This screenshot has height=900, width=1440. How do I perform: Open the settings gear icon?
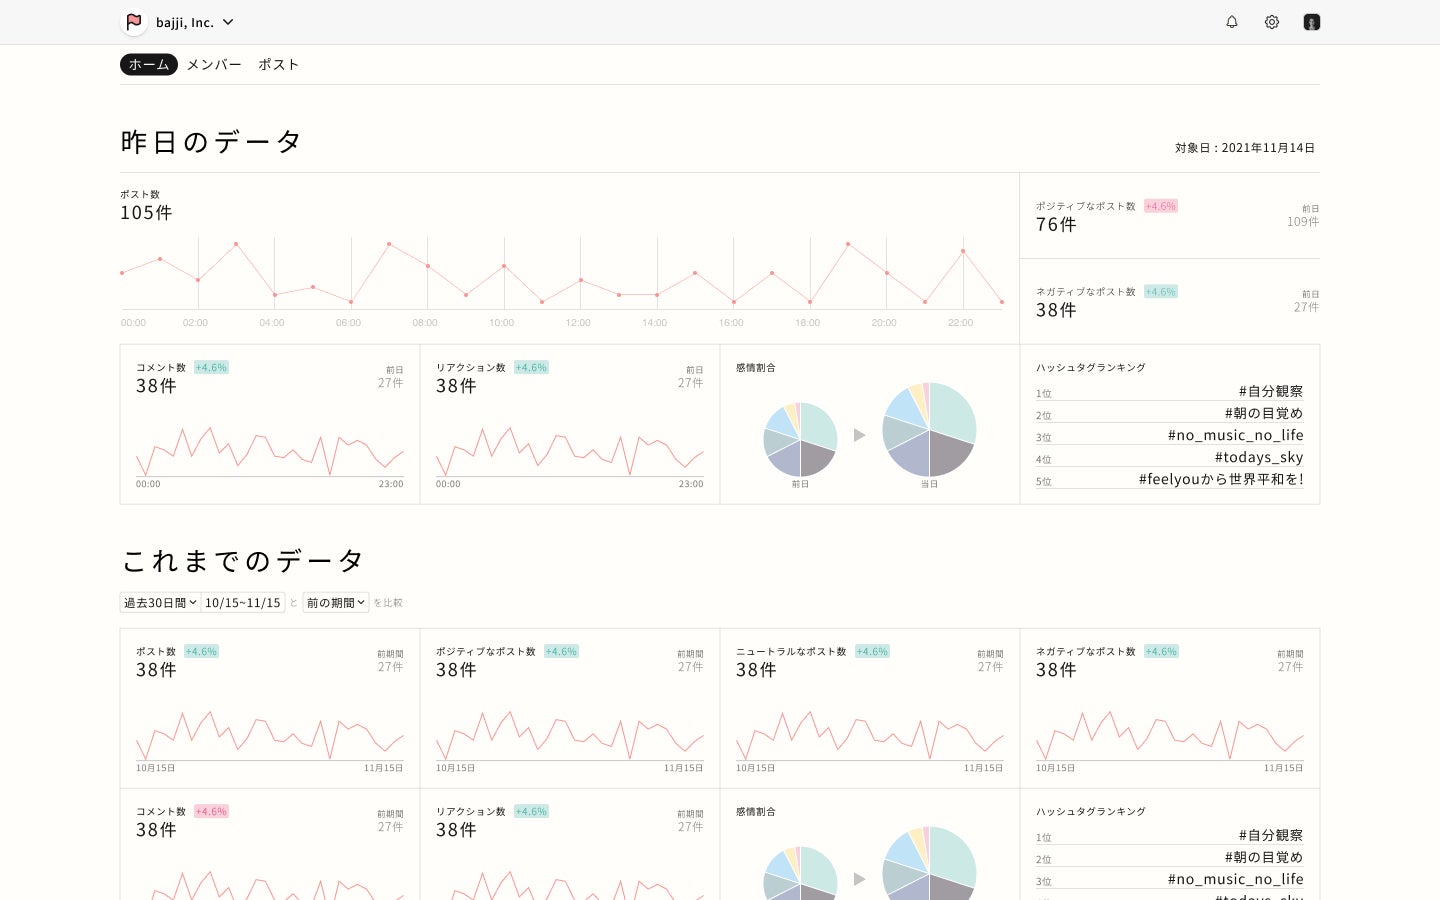1272,22
